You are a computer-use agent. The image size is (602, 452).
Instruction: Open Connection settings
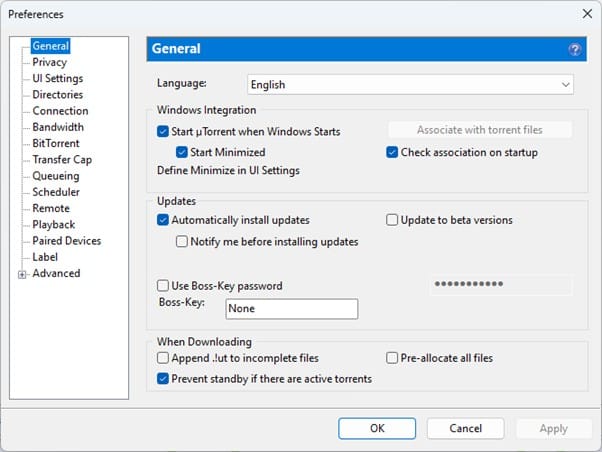60,111
